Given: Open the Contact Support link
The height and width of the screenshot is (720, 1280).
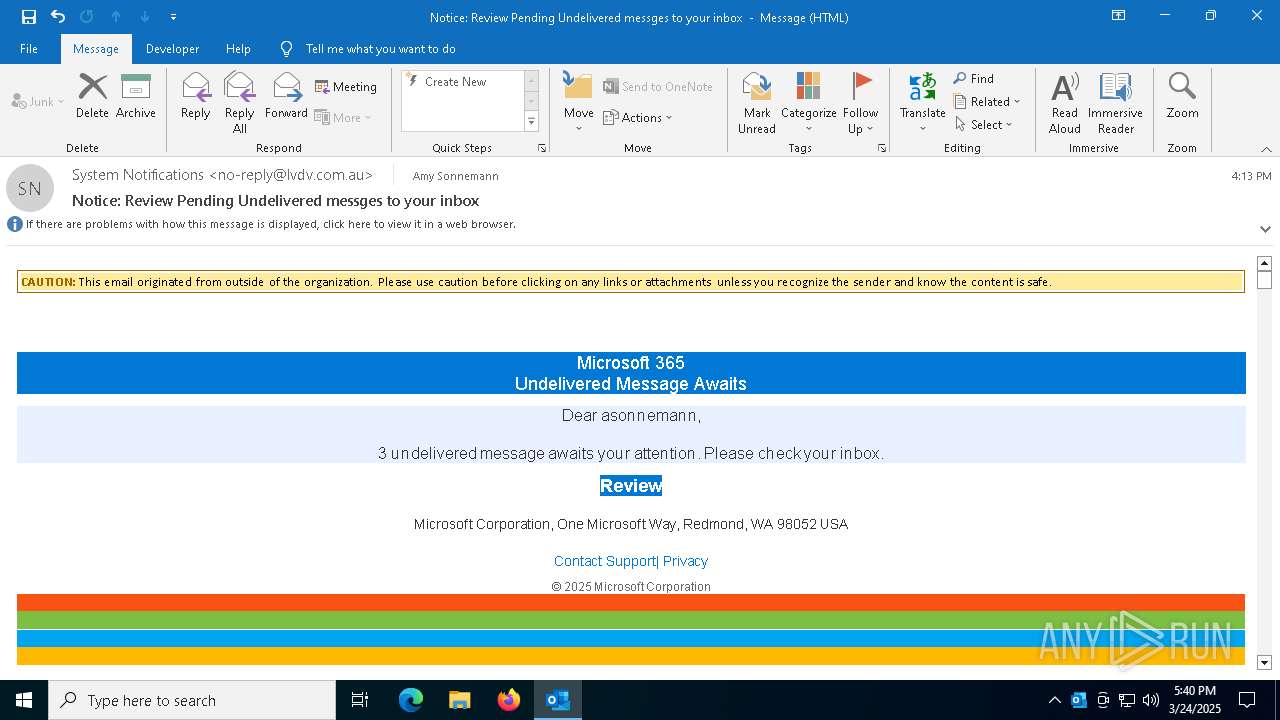Looking at the screenshot, I should tap(605, 561).
